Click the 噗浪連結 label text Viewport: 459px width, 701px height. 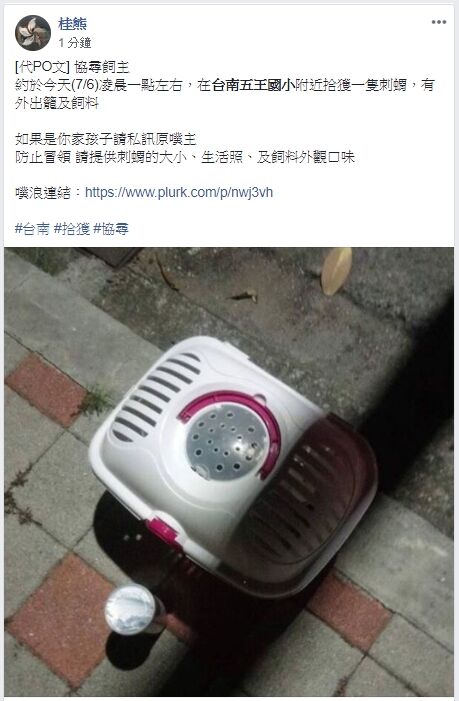coord(43,193)
